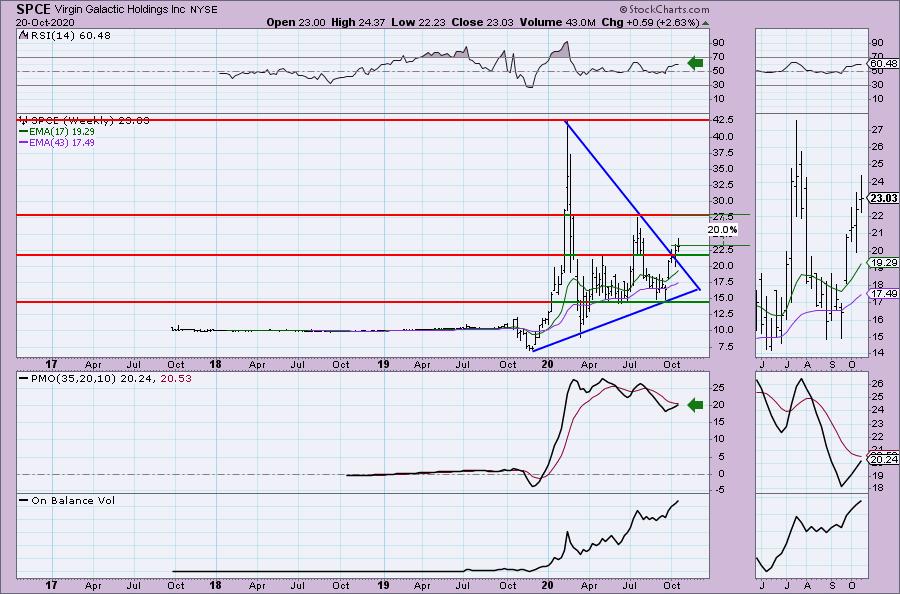
Task: Click the green arrow in the PMO panel
Action: coord(695,405)
